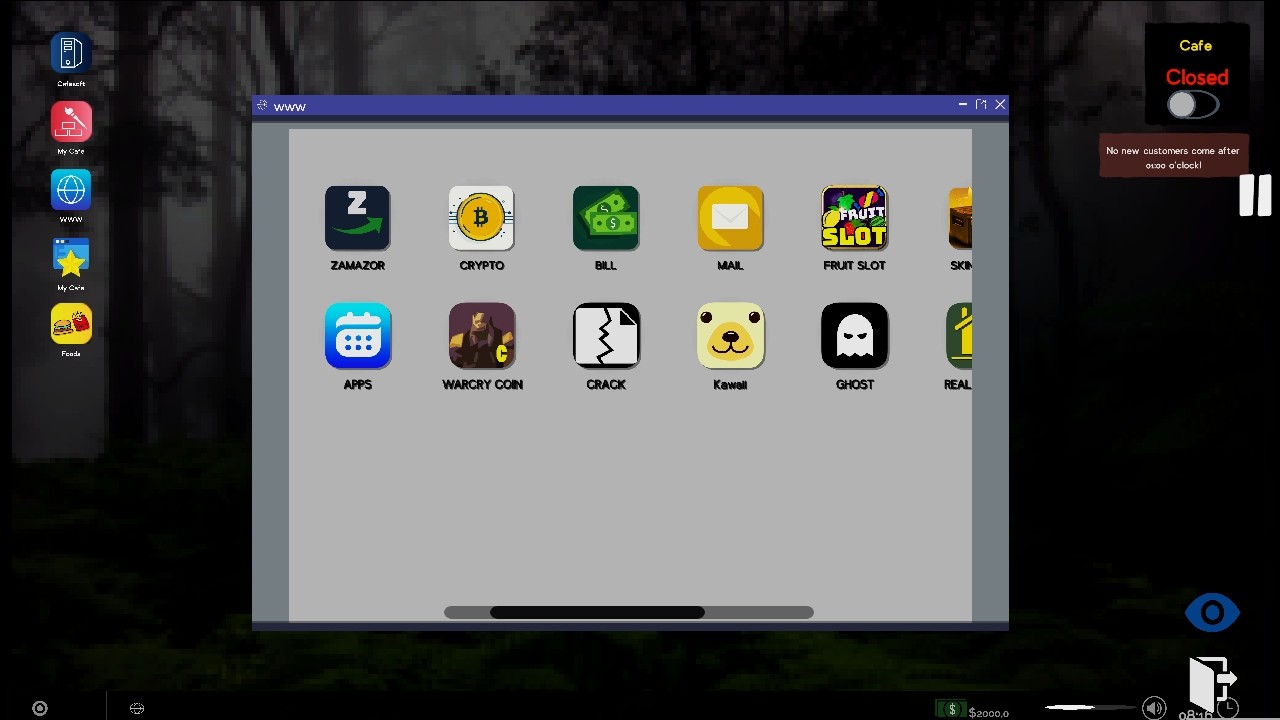
Task: Toggle the Cafe Closed switch
Action: coord(1192,104)
